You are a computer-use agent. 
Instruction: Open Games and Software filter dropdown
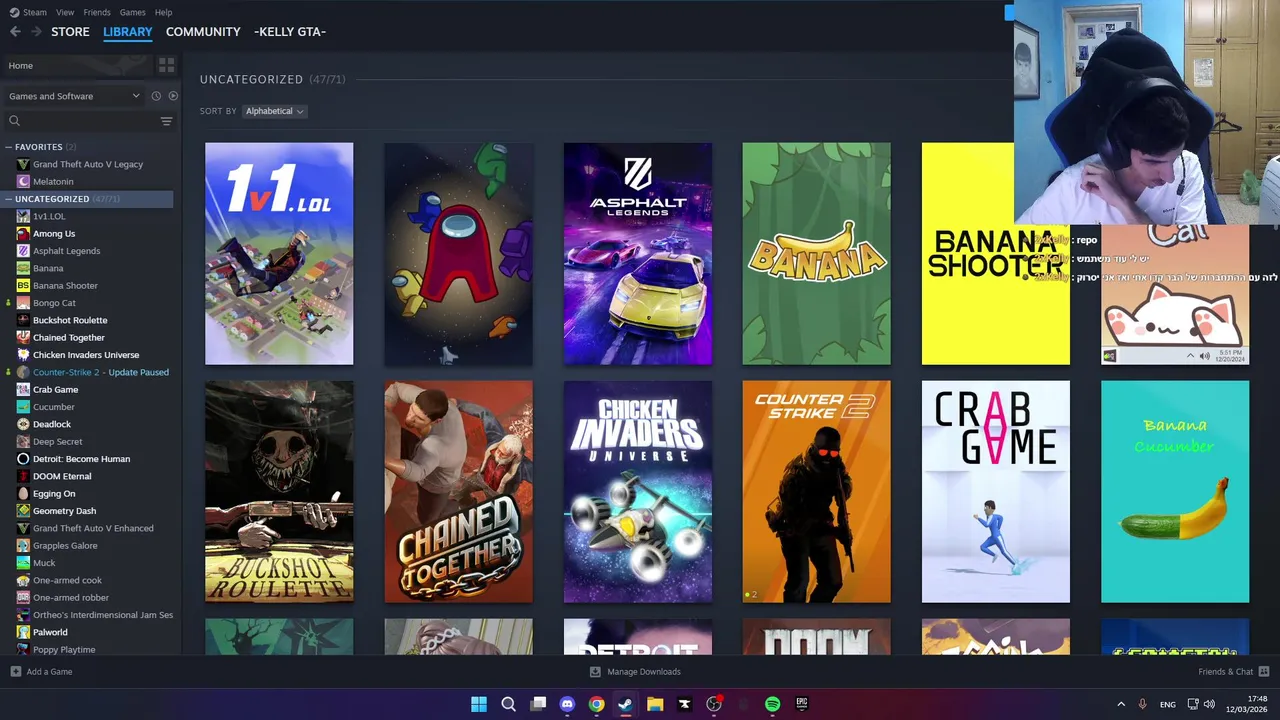click(x=74, y=96)
